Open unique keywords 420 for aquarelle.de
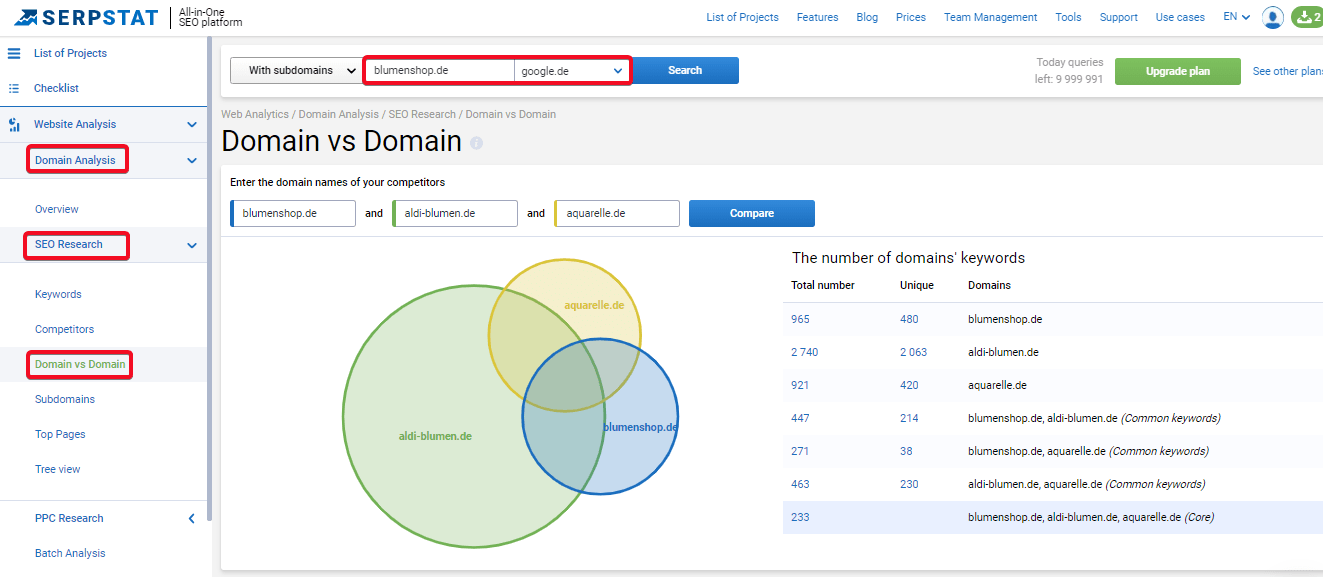Image resolution: width=1323 pixels, height=577 pixels. point(909,385)
